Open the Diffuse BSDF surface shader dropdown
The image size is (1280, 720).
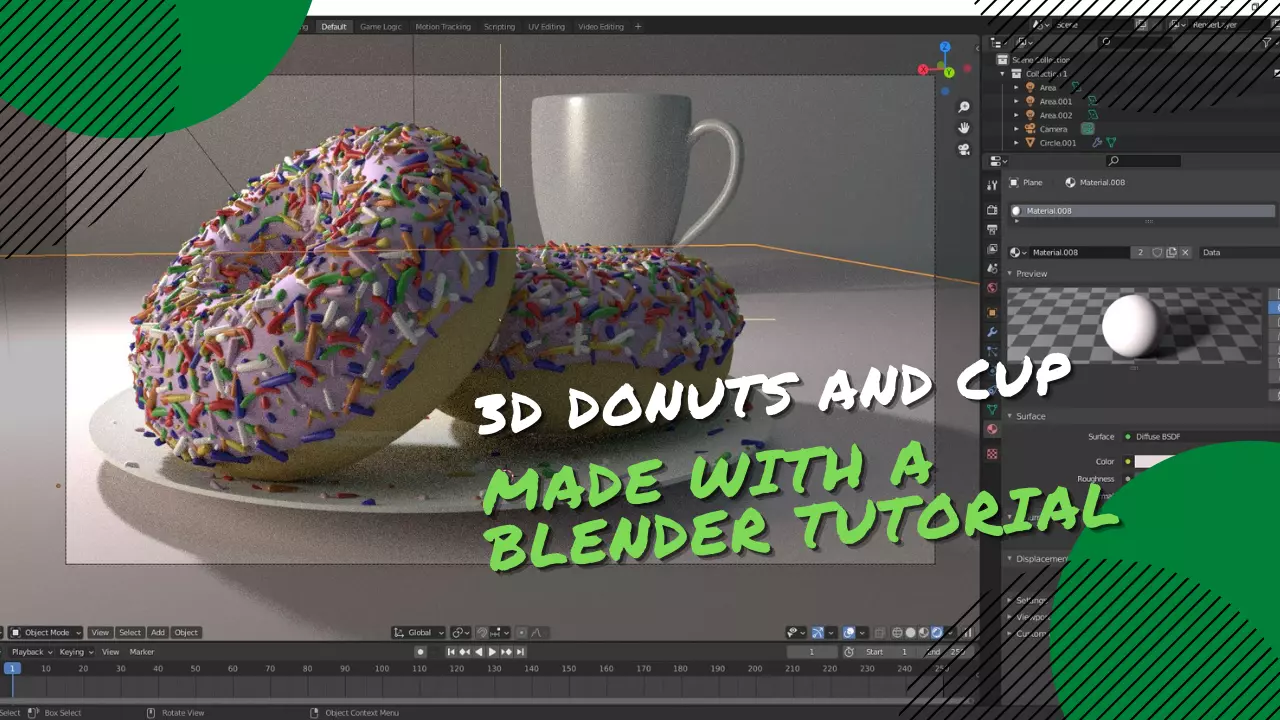(1200, 437)
